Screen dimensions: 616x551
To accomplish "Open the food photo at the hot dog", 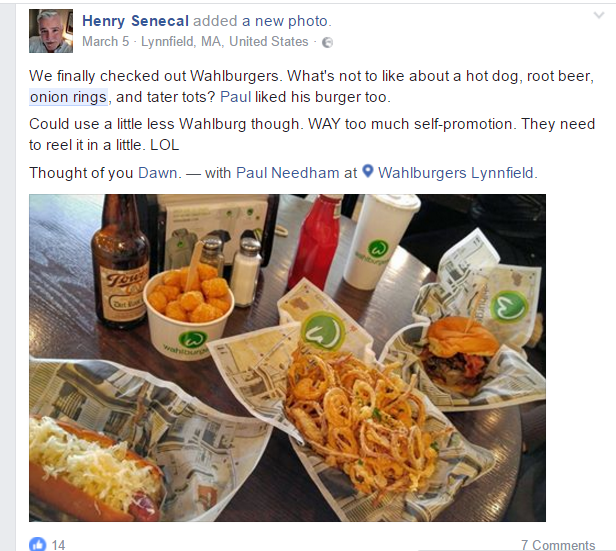I will [96, 469].
